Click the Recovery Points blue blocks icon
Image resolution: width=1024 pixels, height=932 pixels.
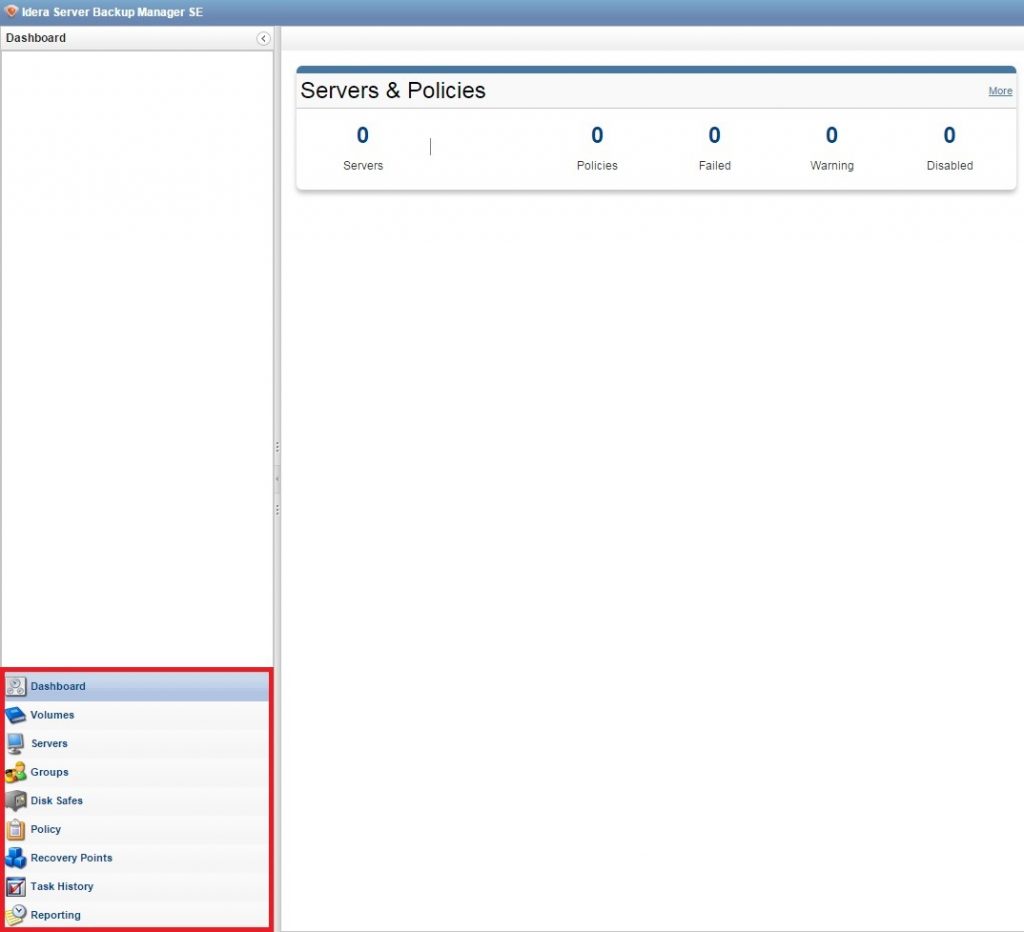15,857
